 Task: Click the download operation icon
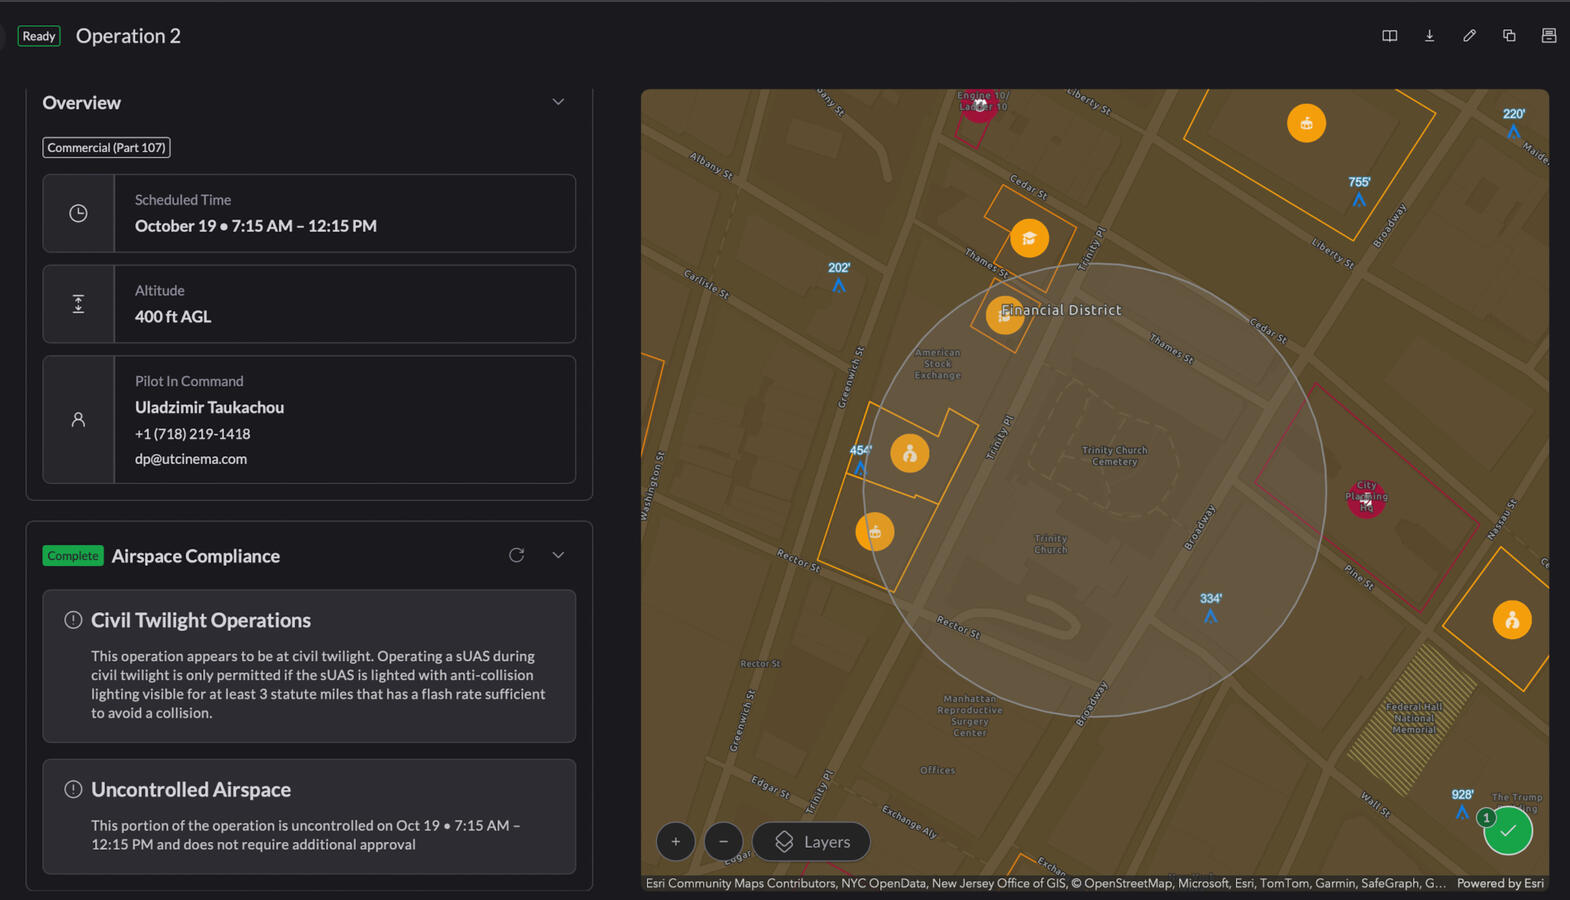click(1429, 36)
